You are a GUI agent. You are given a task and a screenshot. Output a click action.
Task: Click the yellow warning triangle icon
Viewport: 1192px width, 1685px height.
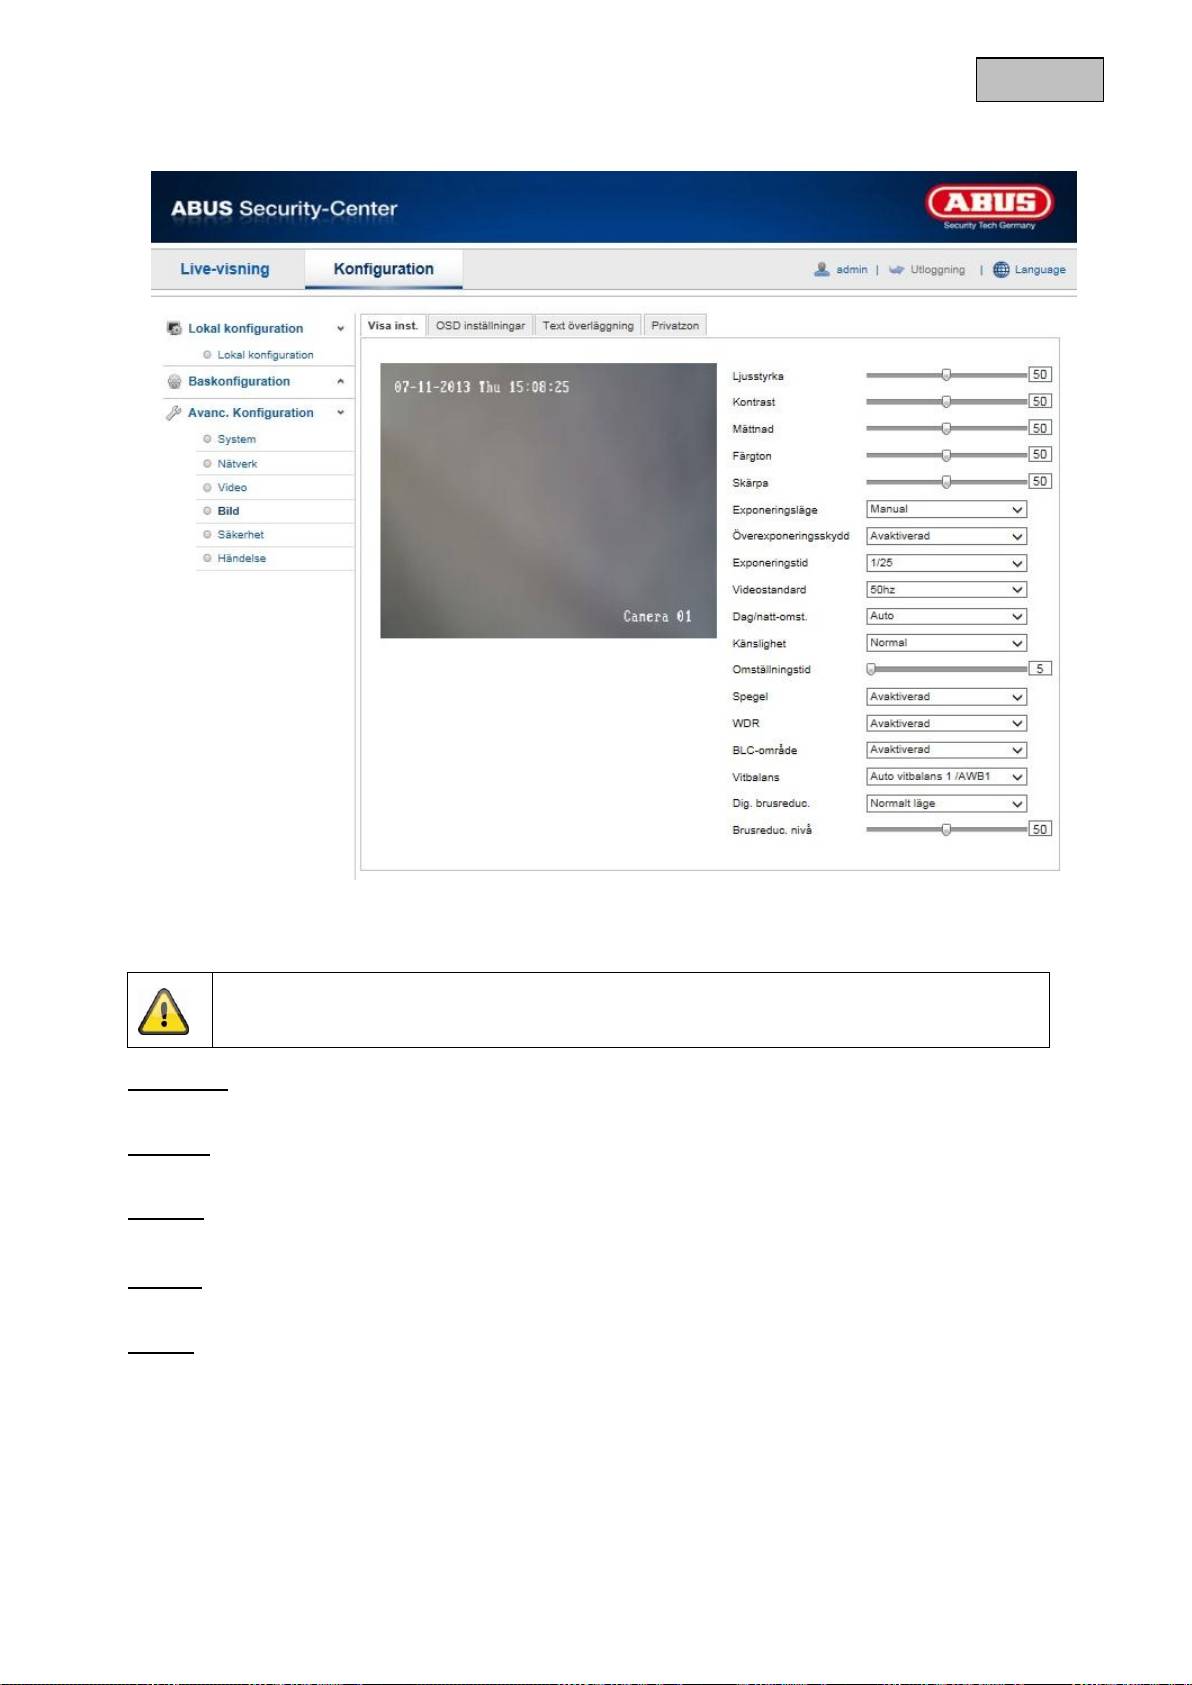coord(164,1011)
